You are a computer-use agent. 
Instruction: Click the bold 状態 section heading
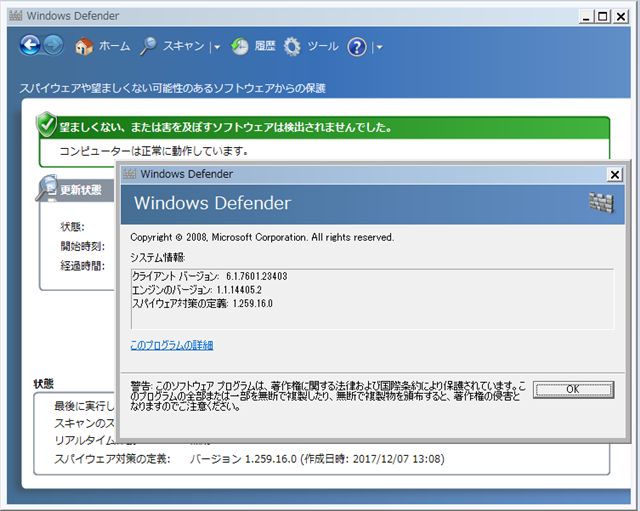(x=44, y=384)
